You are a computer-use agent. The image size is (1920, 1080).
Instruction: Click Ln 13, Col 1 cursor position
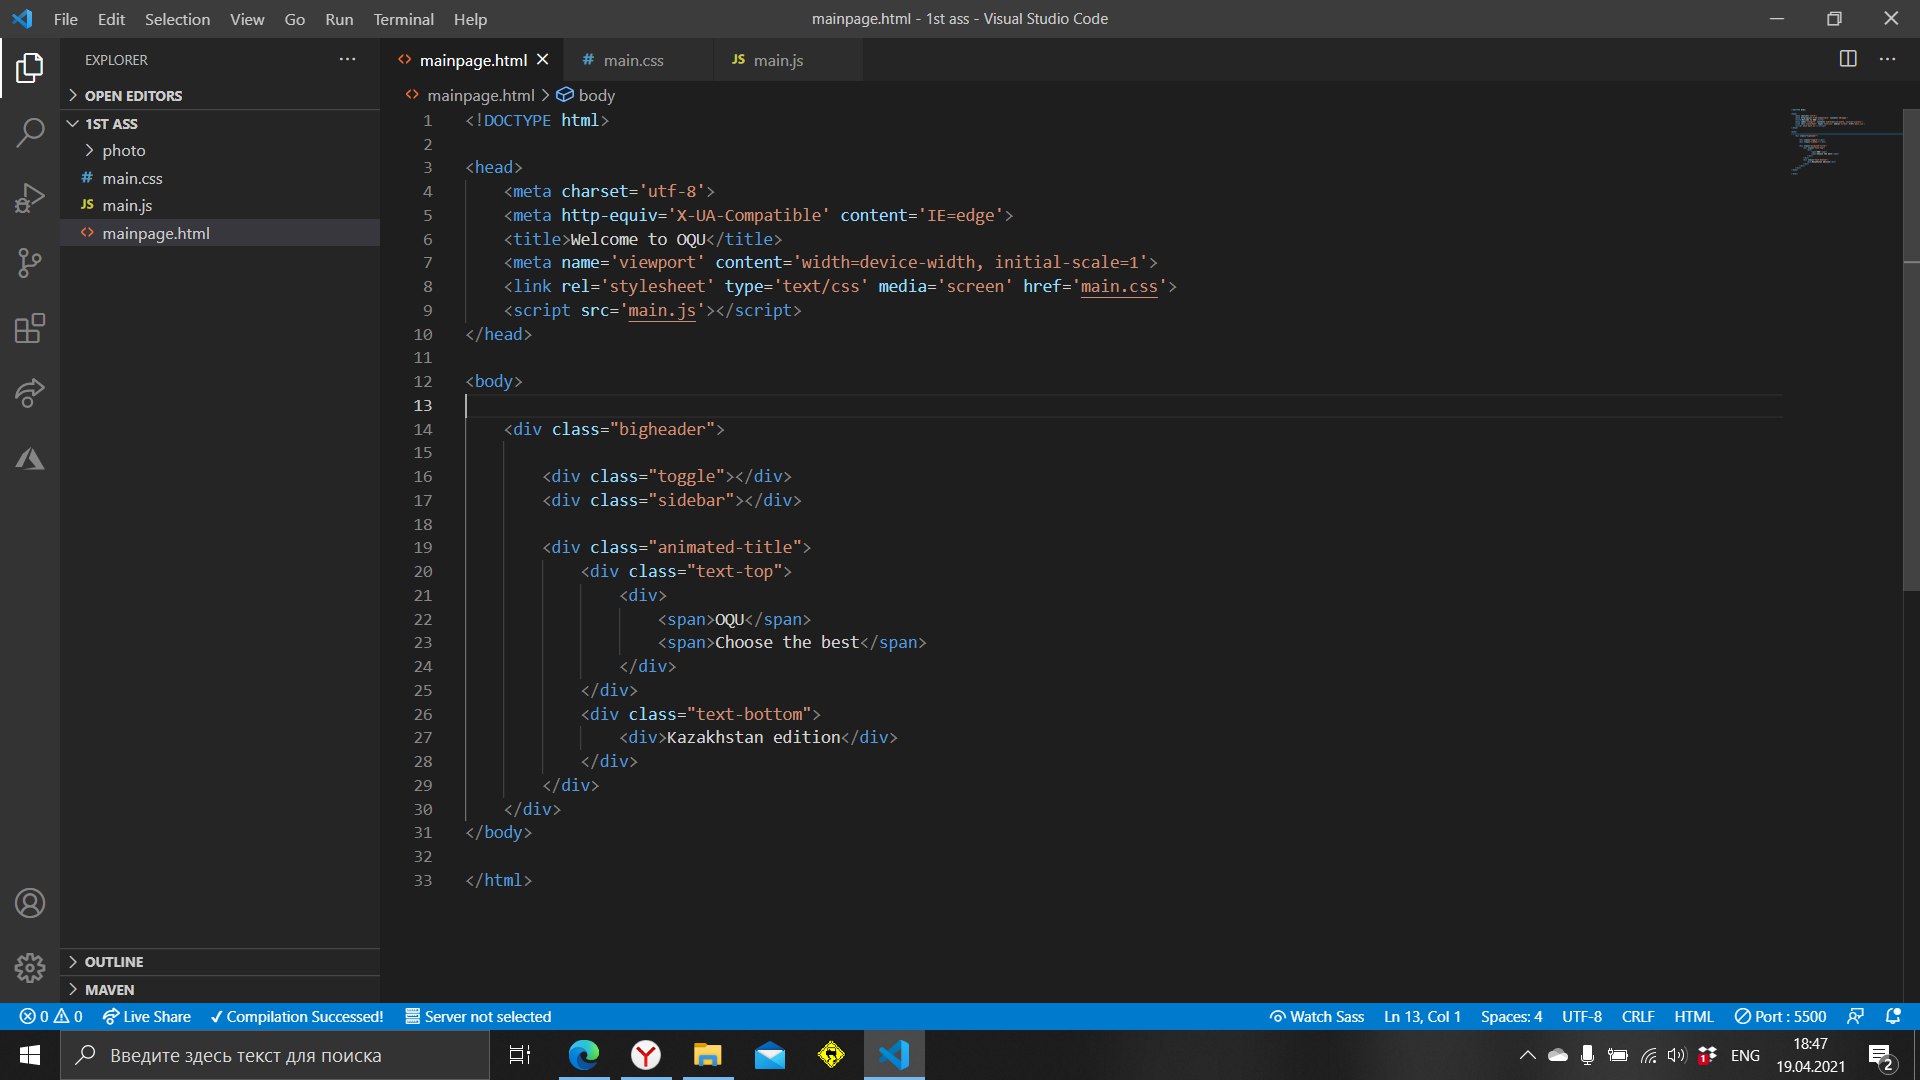pos(1422,1016)
